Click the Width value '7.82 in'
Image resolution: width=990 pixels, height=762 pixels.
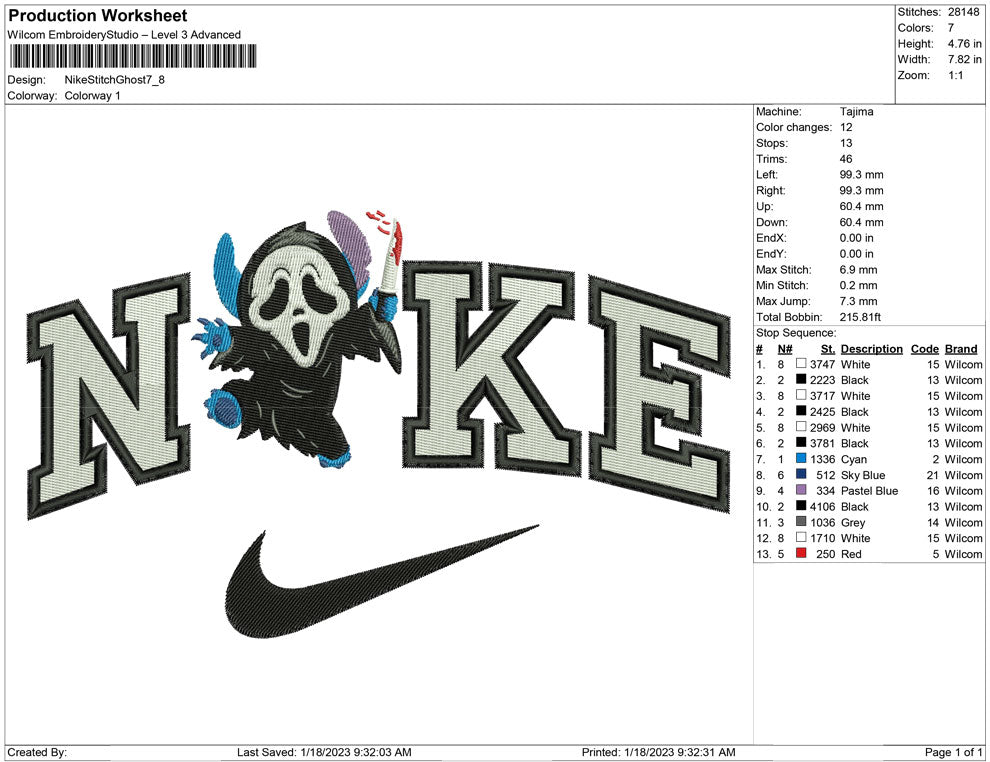coord(964,59)
